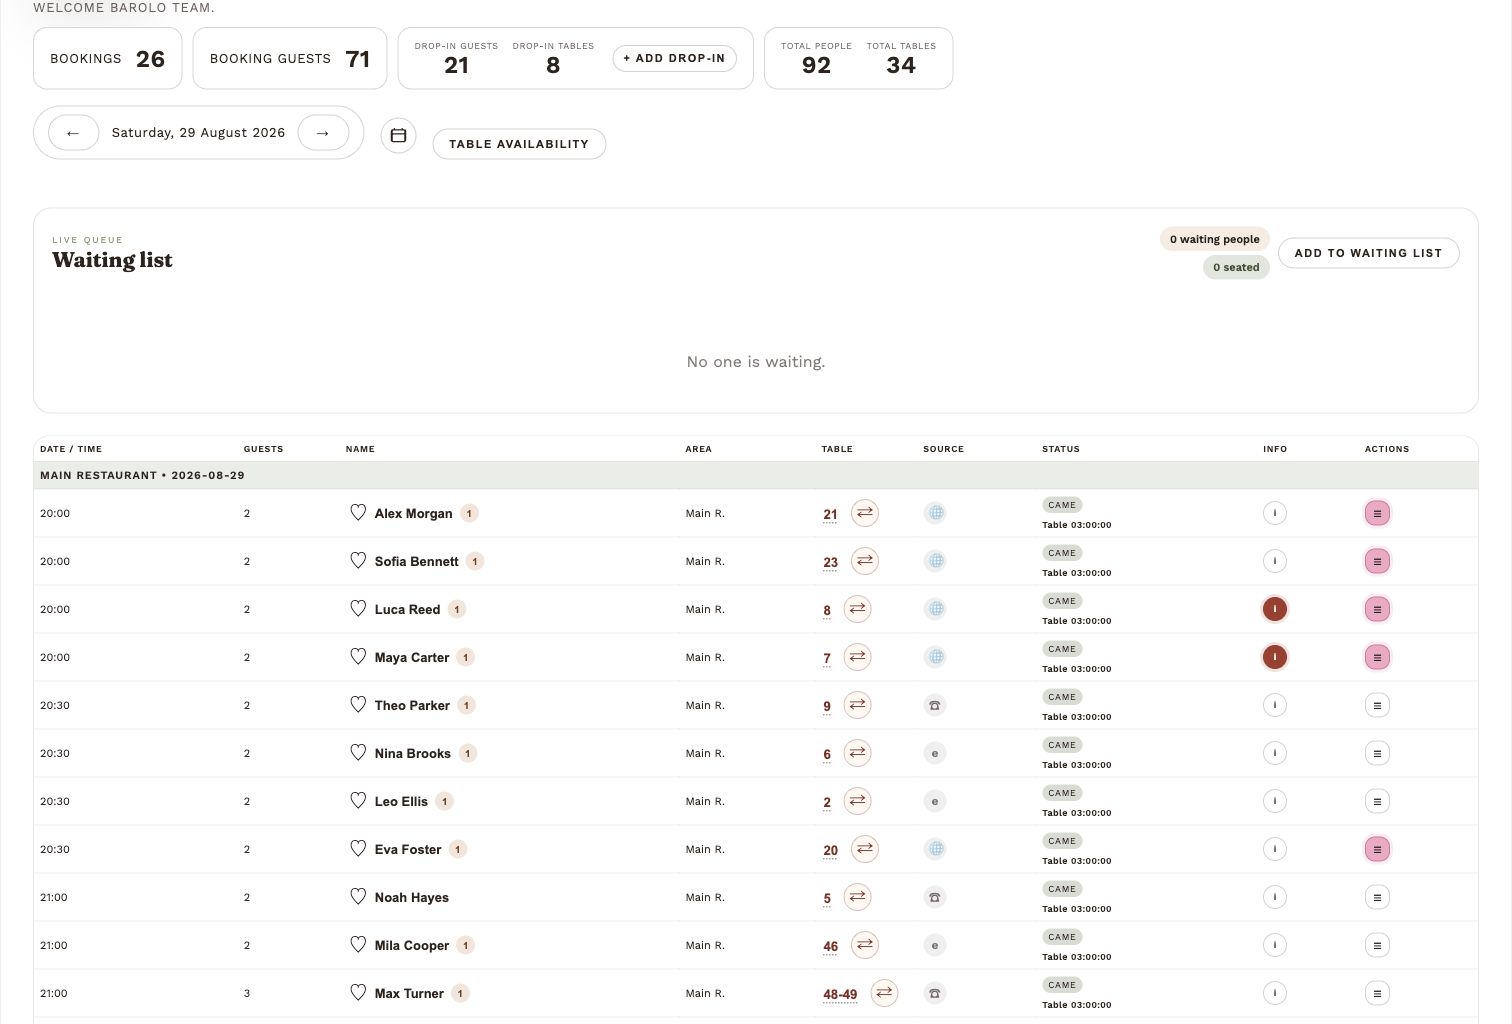Open info for Alex Morgan's booking
The image size is (1512, 1024).
tap(1275, 513)
